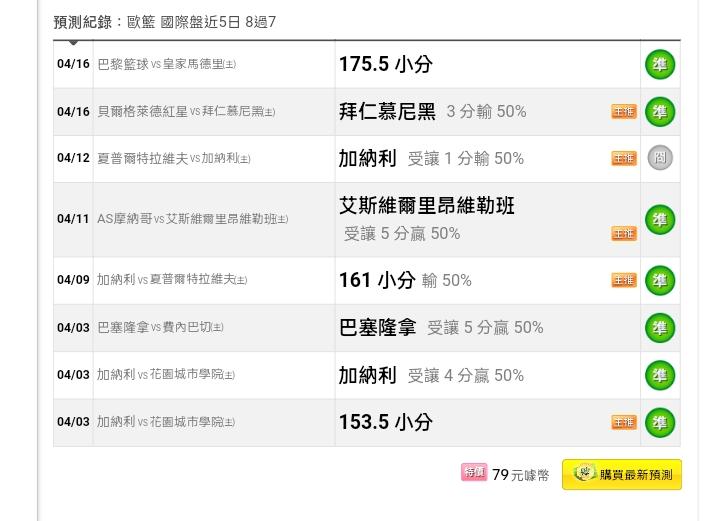This screenshot has width=720, height=521.
Task: Click orange 主推 tag on 161 小分 row
Action: [x=624, y=280]
